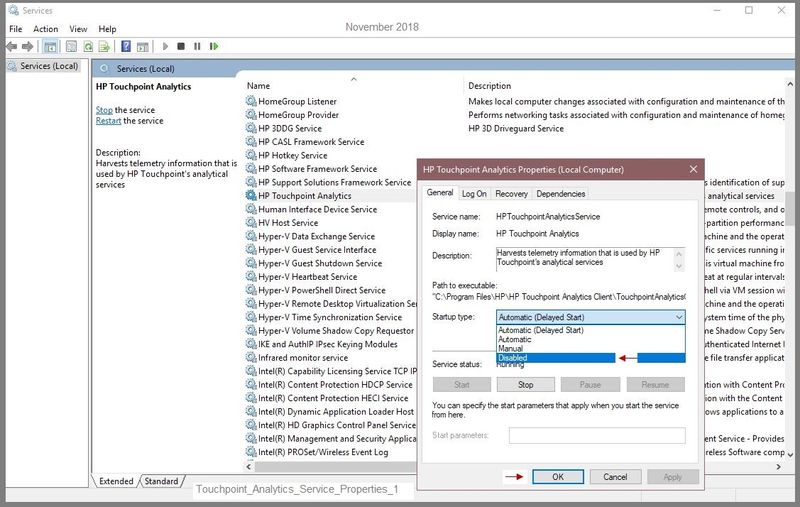Click the 'Restart' the service link
This screenshot has height=507, width=800.
[108, 121]
